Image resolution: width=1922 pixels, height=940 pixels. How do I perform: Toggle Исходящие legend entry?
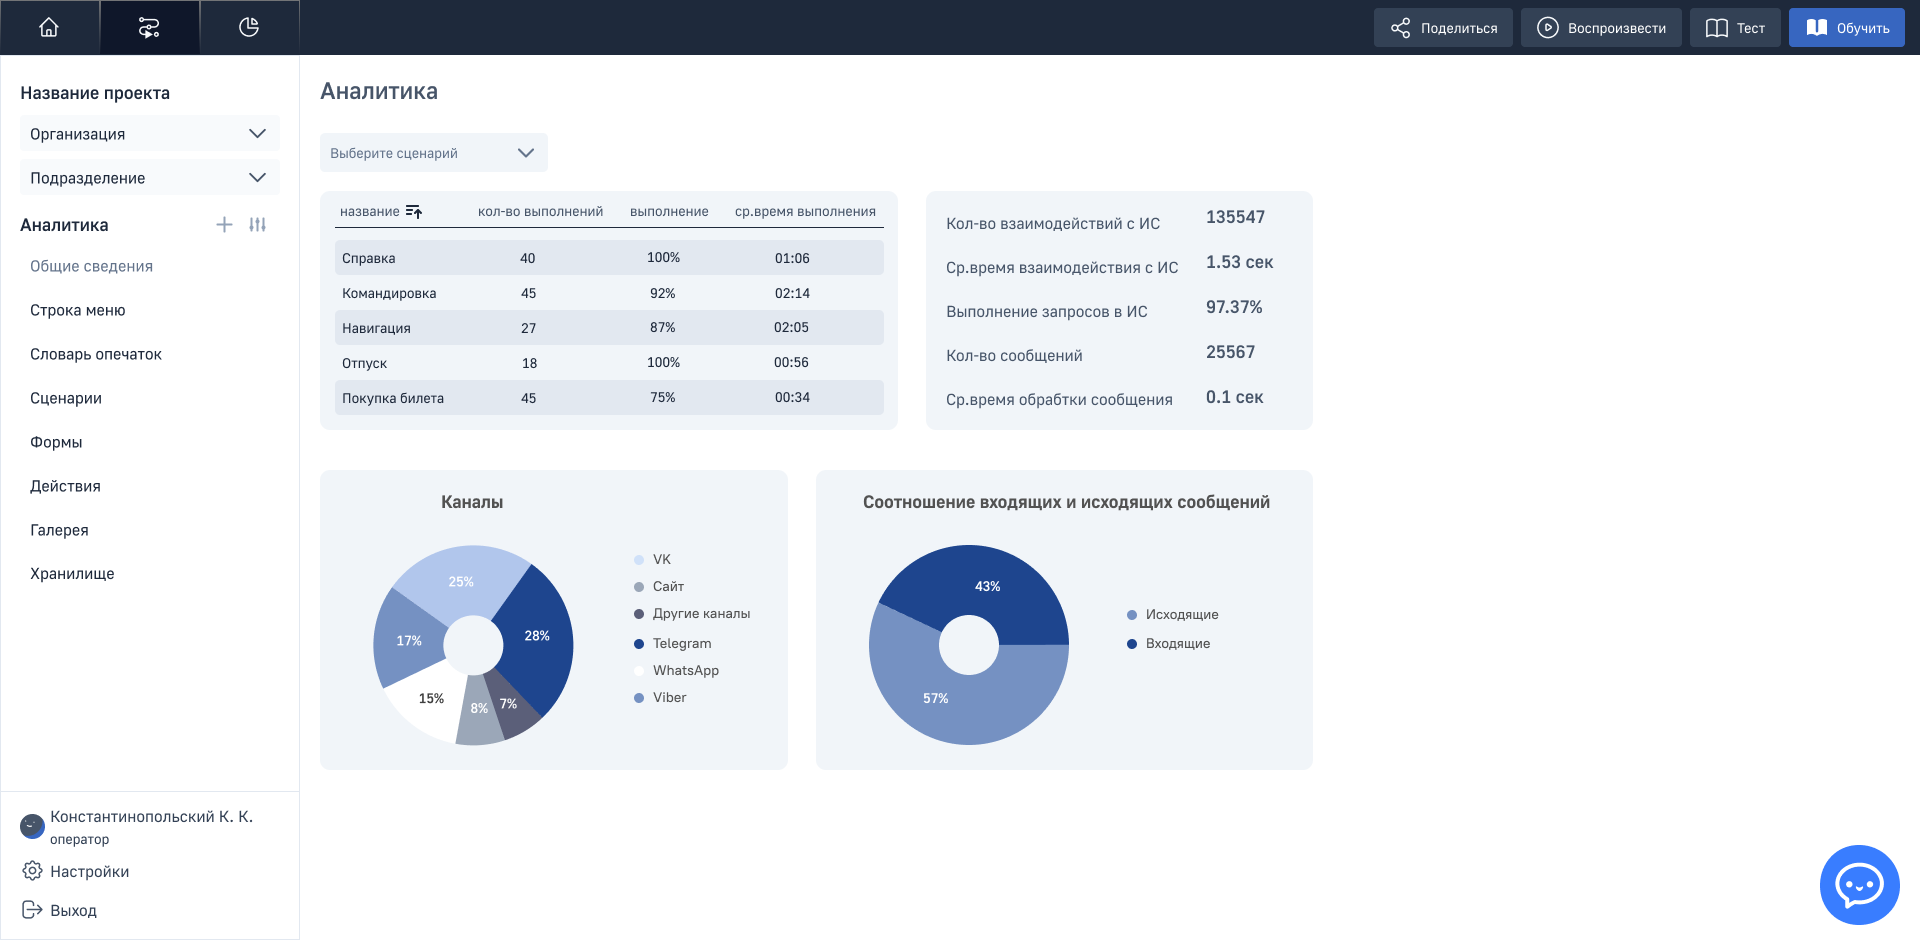click(x=1172, y=615)
